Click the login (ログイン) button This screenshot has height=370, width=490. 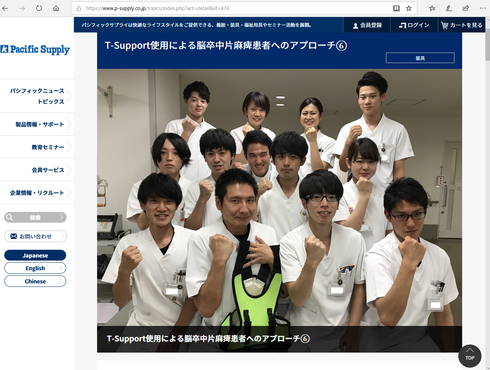[414, 25]
